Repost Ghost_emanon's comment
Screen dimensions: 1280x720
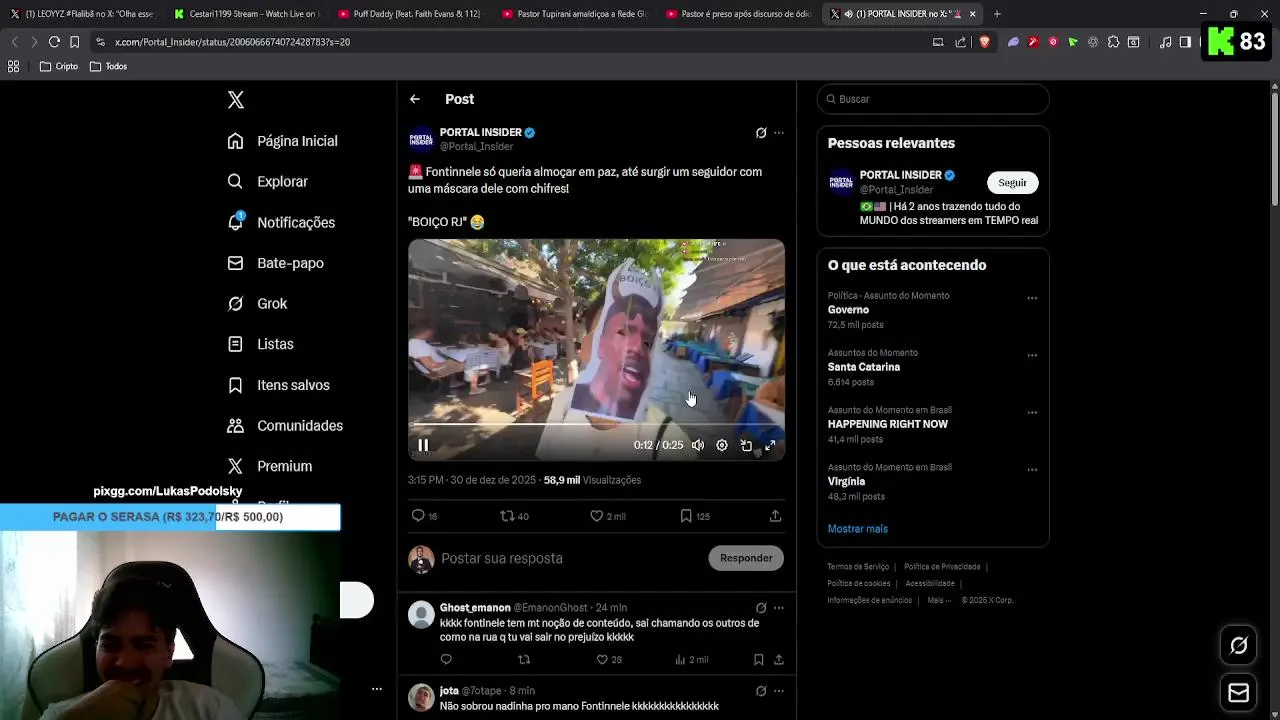[x=524, y=660]
